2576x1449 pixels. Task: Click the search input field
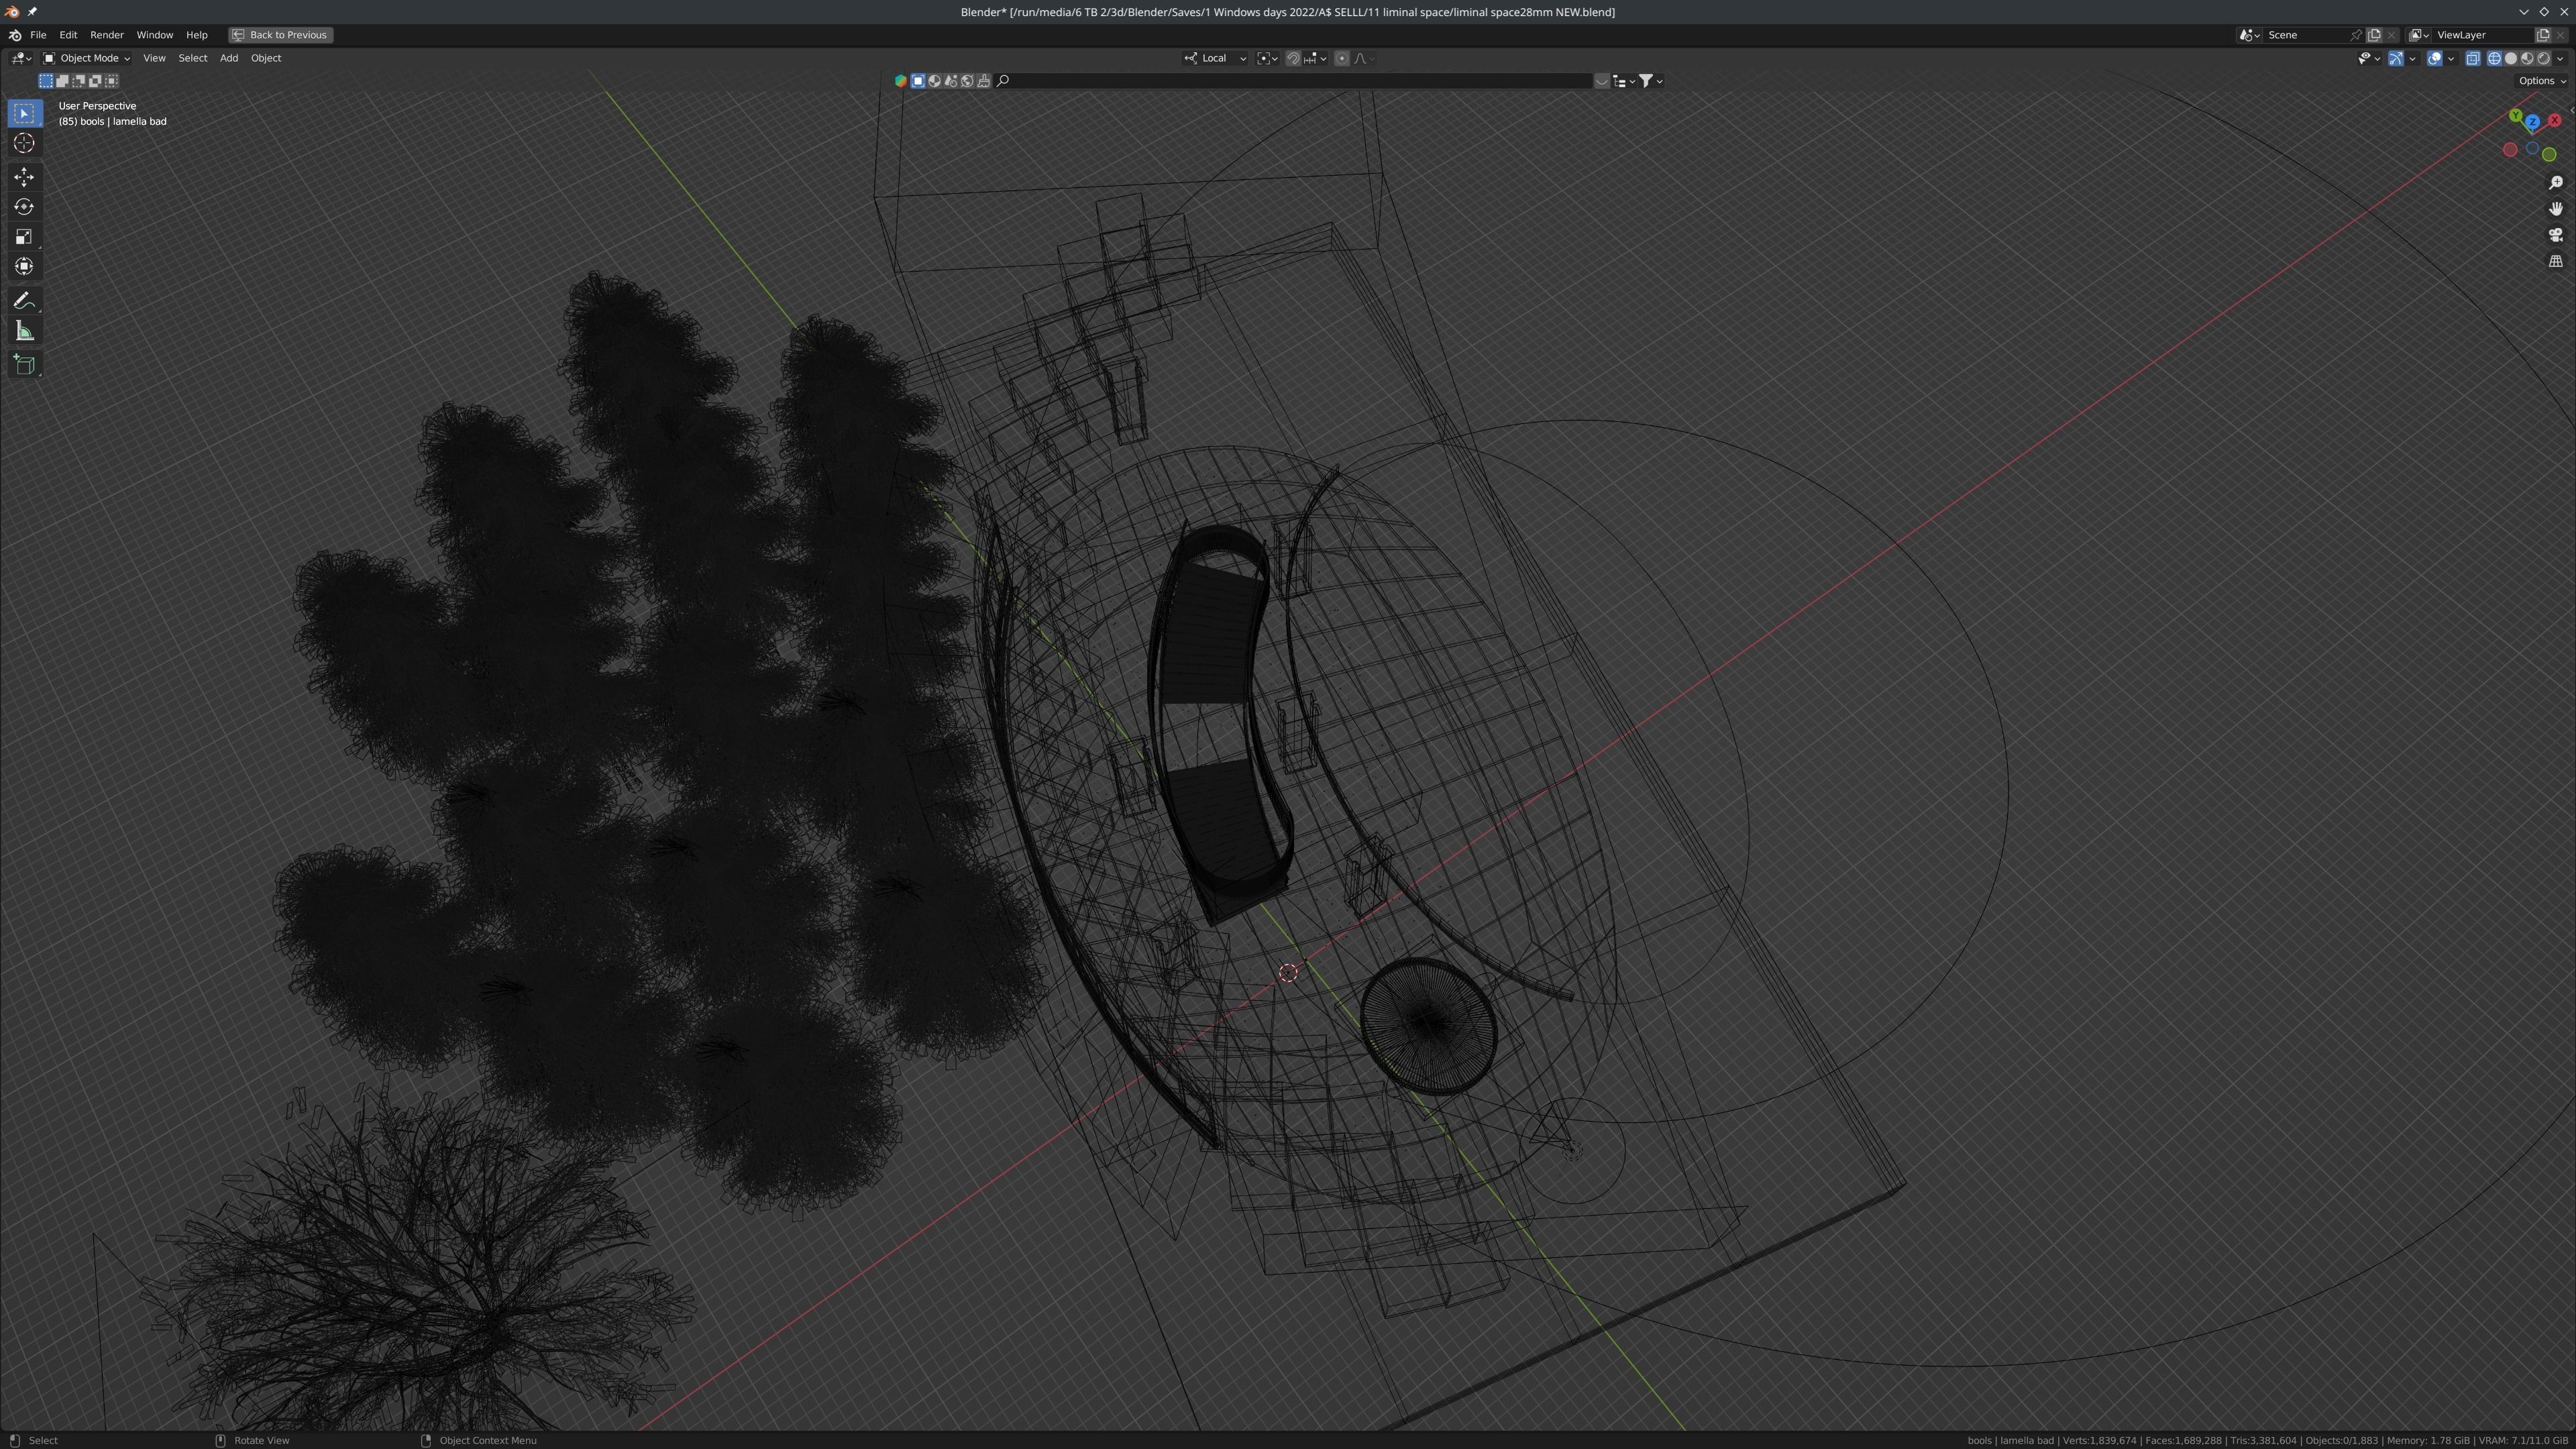pyautogui.click(x=1300, y=81)
